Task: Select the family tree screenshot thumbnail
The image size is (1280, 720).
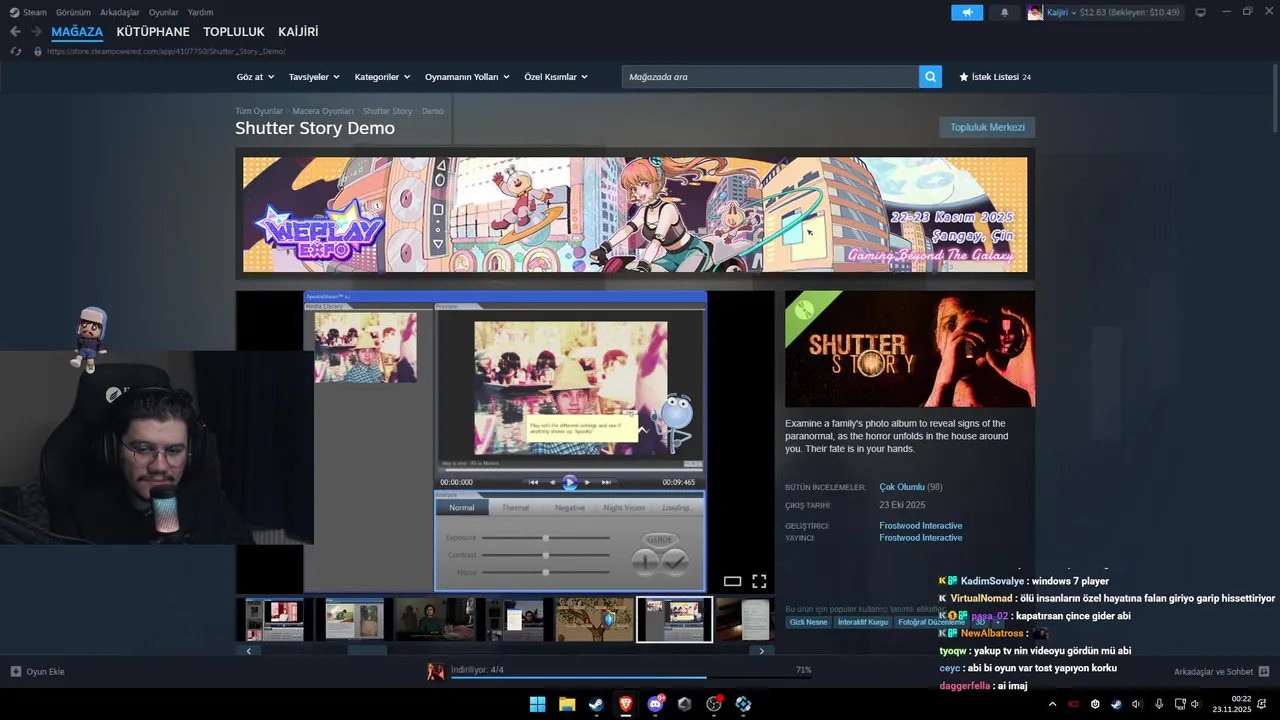Action: point(595,620)
